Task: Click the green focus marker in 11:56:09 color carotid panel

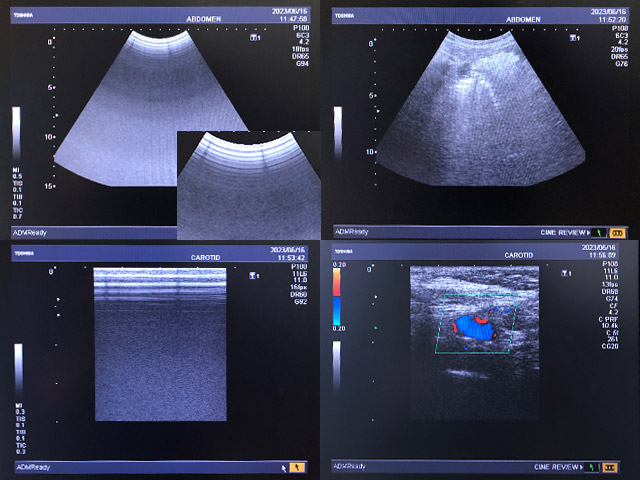Action: point(376,328)
